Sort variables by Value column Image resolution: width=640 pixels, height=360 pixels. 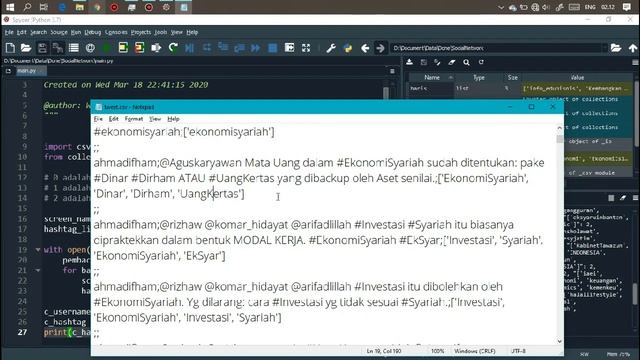[577, 77]
